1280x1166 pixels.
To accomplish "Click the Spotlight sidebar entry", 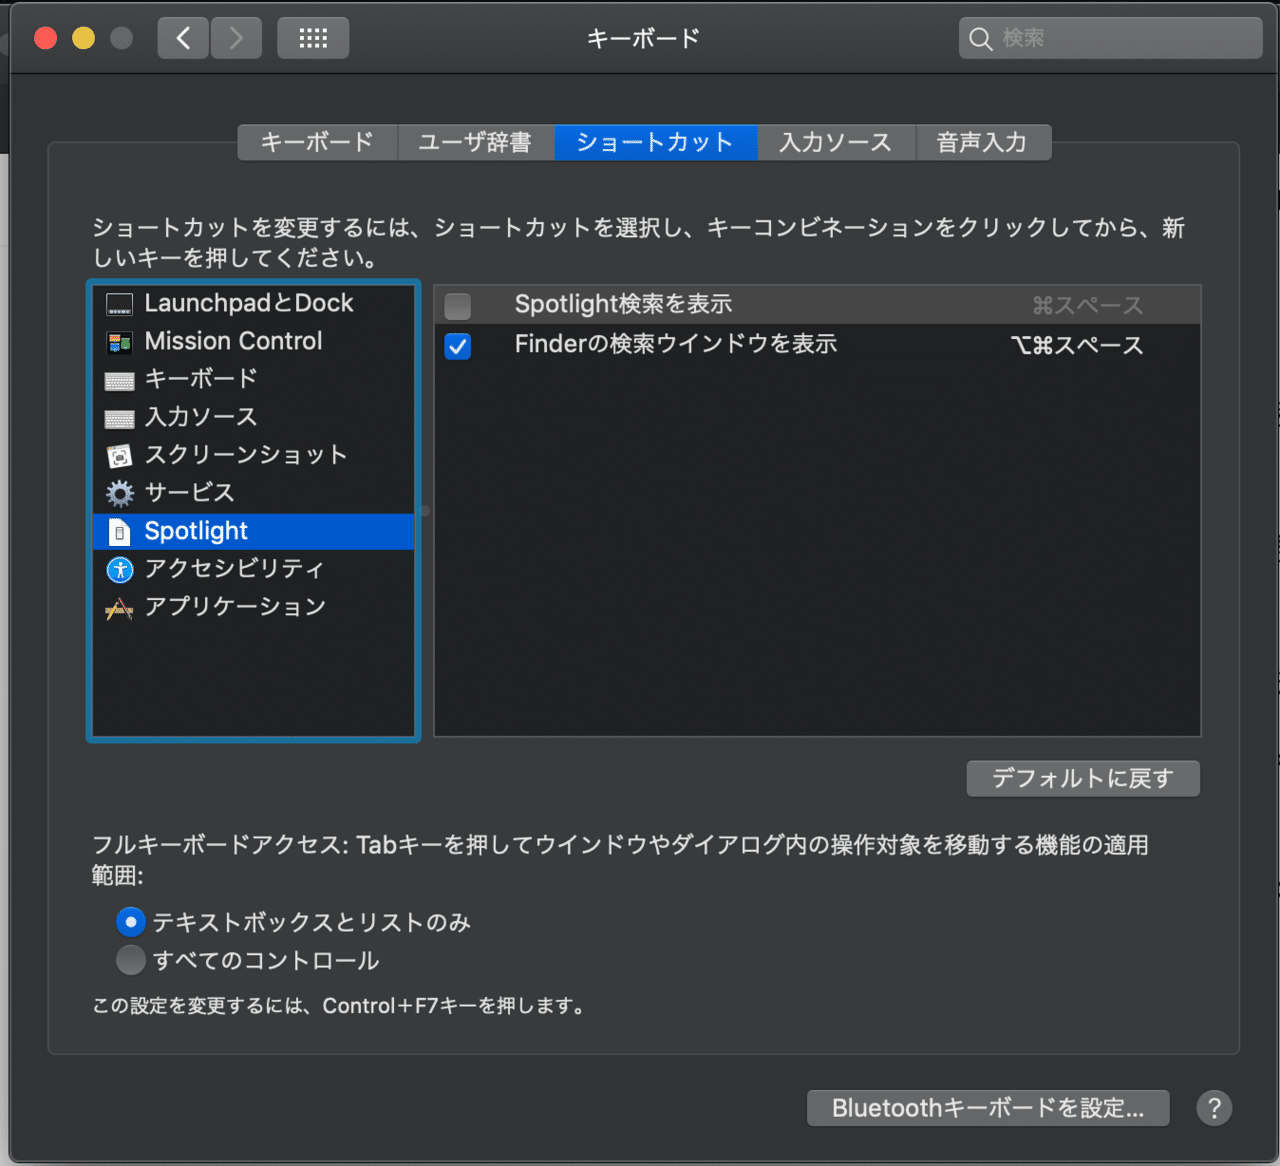I will (x=196, y=531).
